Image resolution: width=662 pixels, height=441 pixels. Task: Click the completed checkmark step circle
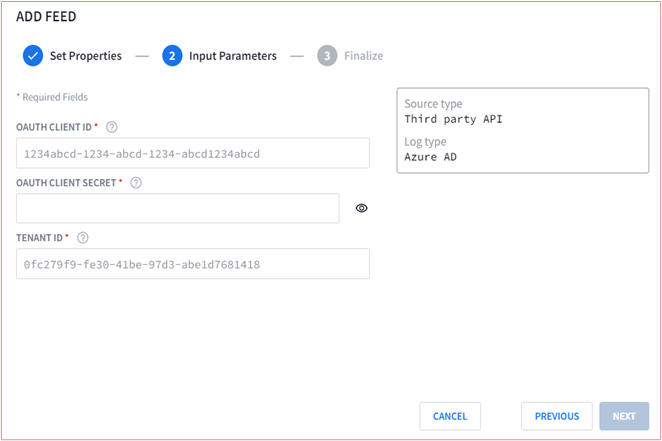33,56
